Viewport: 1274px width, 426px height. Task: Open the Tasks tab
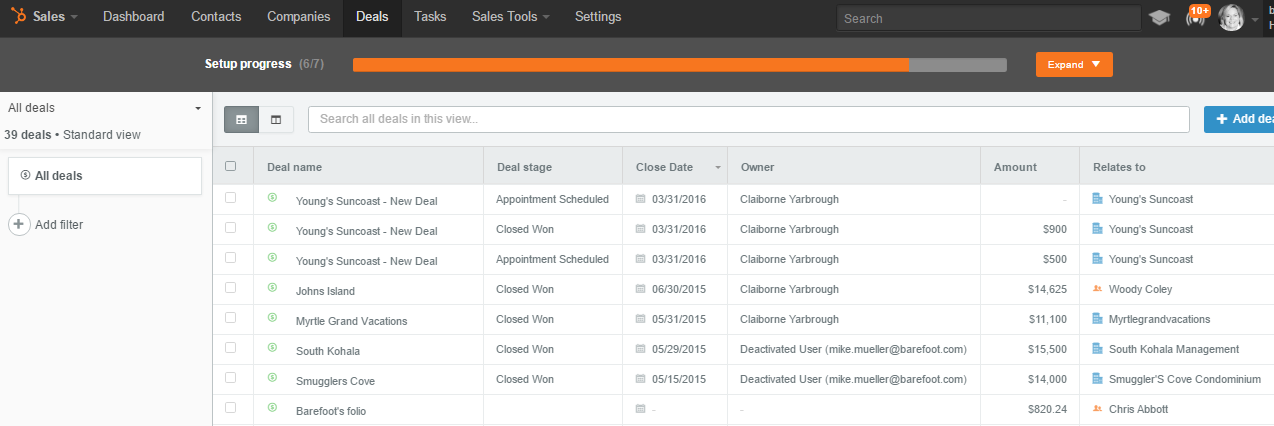pos(430,17)
